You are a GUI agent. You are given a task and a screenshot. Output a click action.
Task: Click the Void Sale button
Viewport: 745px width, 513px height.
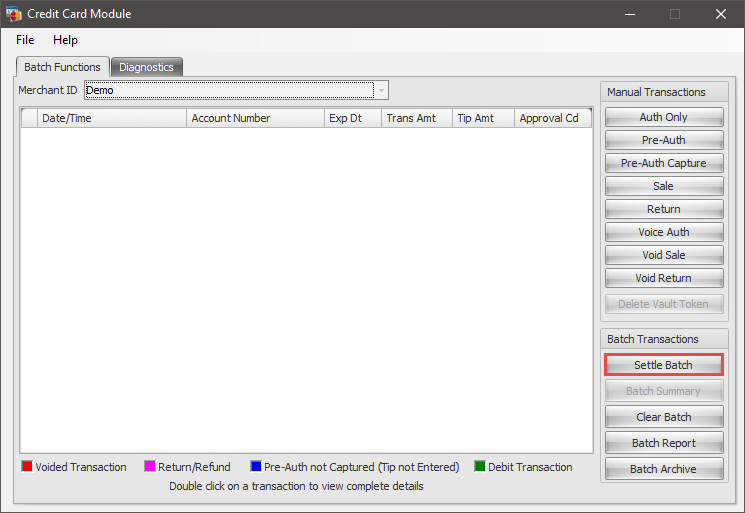664,255
